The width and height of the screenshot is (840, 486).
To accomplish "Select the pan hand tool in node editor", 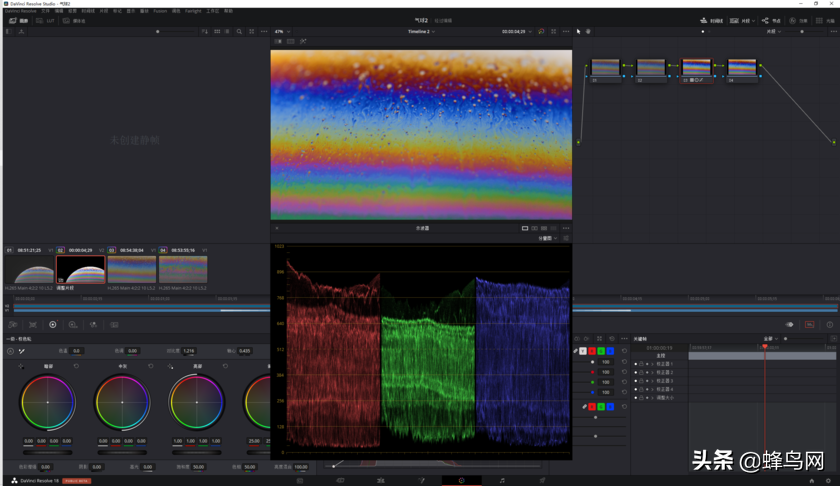I will coord(588,31).
